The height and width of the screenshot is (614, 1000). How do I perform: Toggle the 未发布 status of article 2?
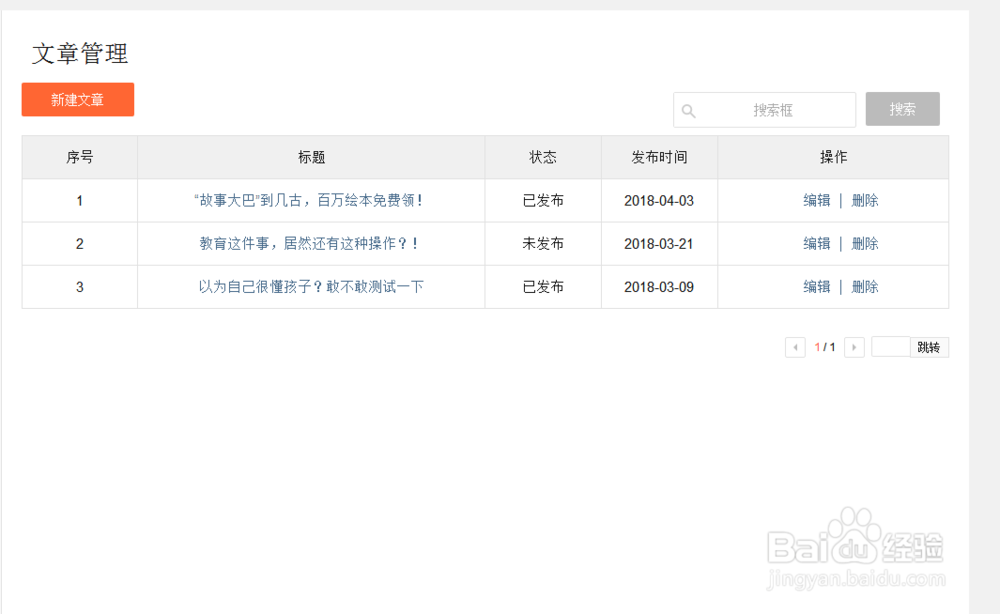pos(542,243)
